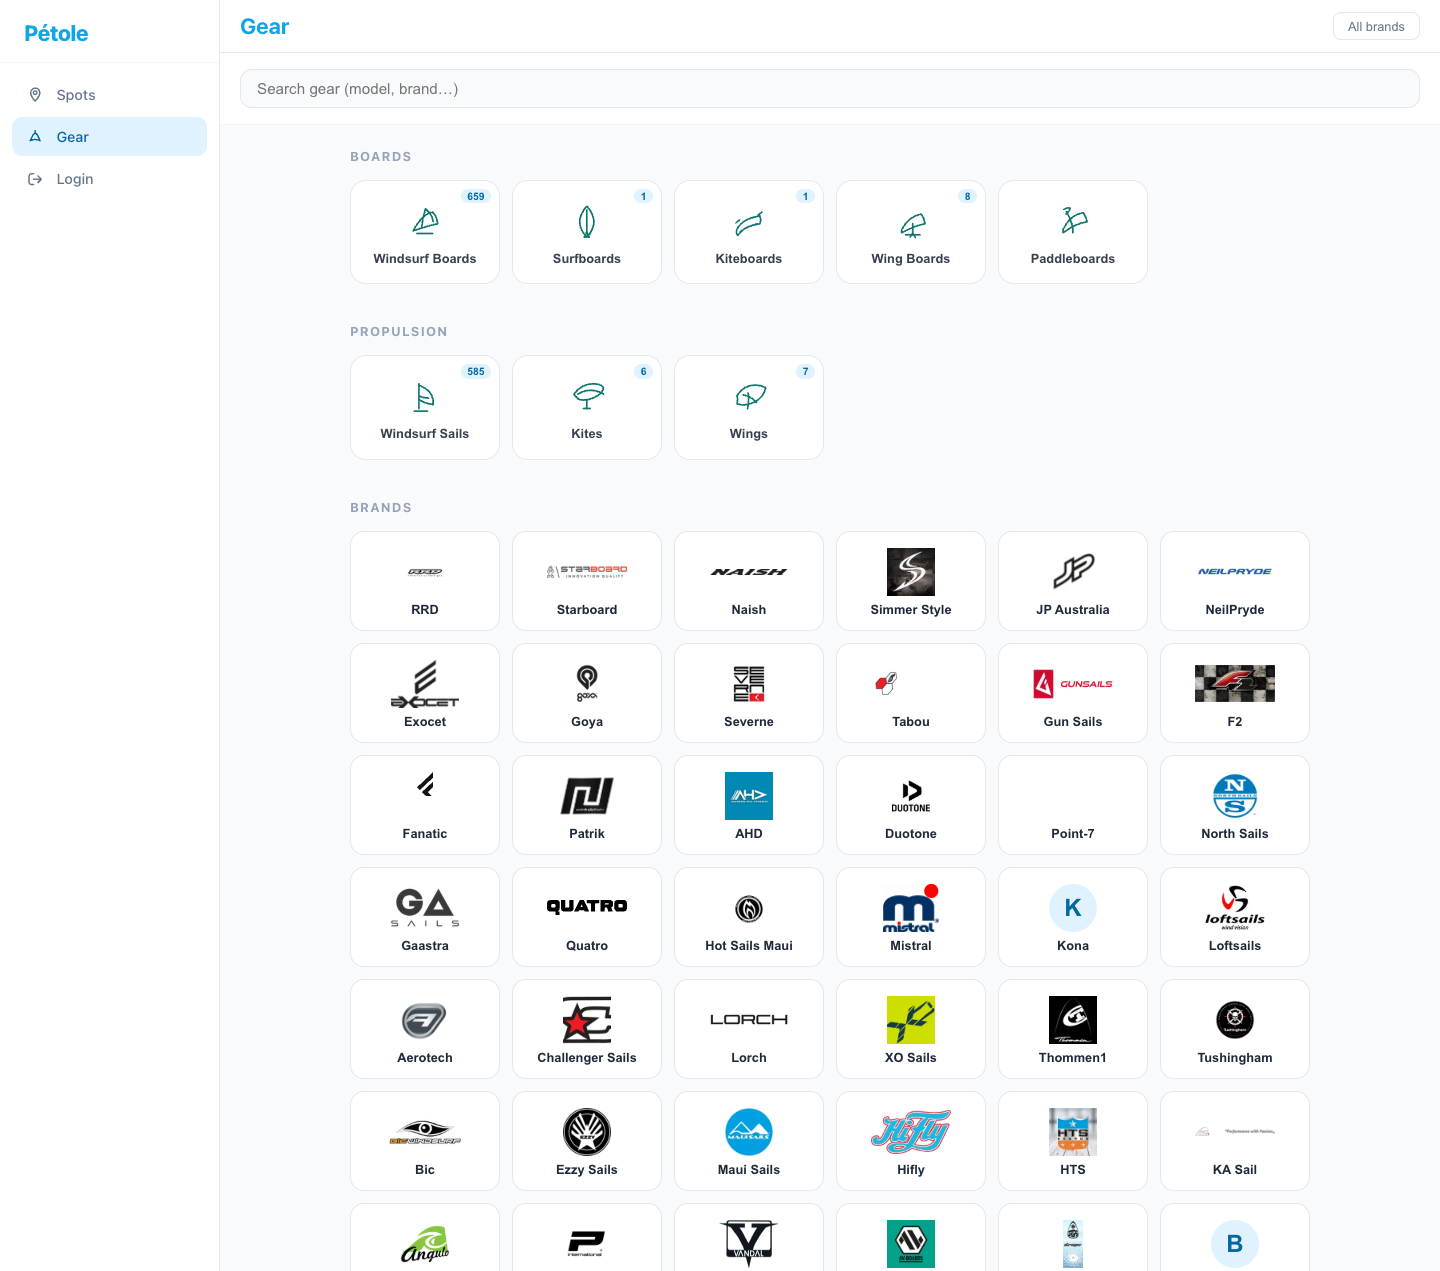Select the Starboard brand card
This screenshot has width=1440, height=1271.
click(587, 581)
